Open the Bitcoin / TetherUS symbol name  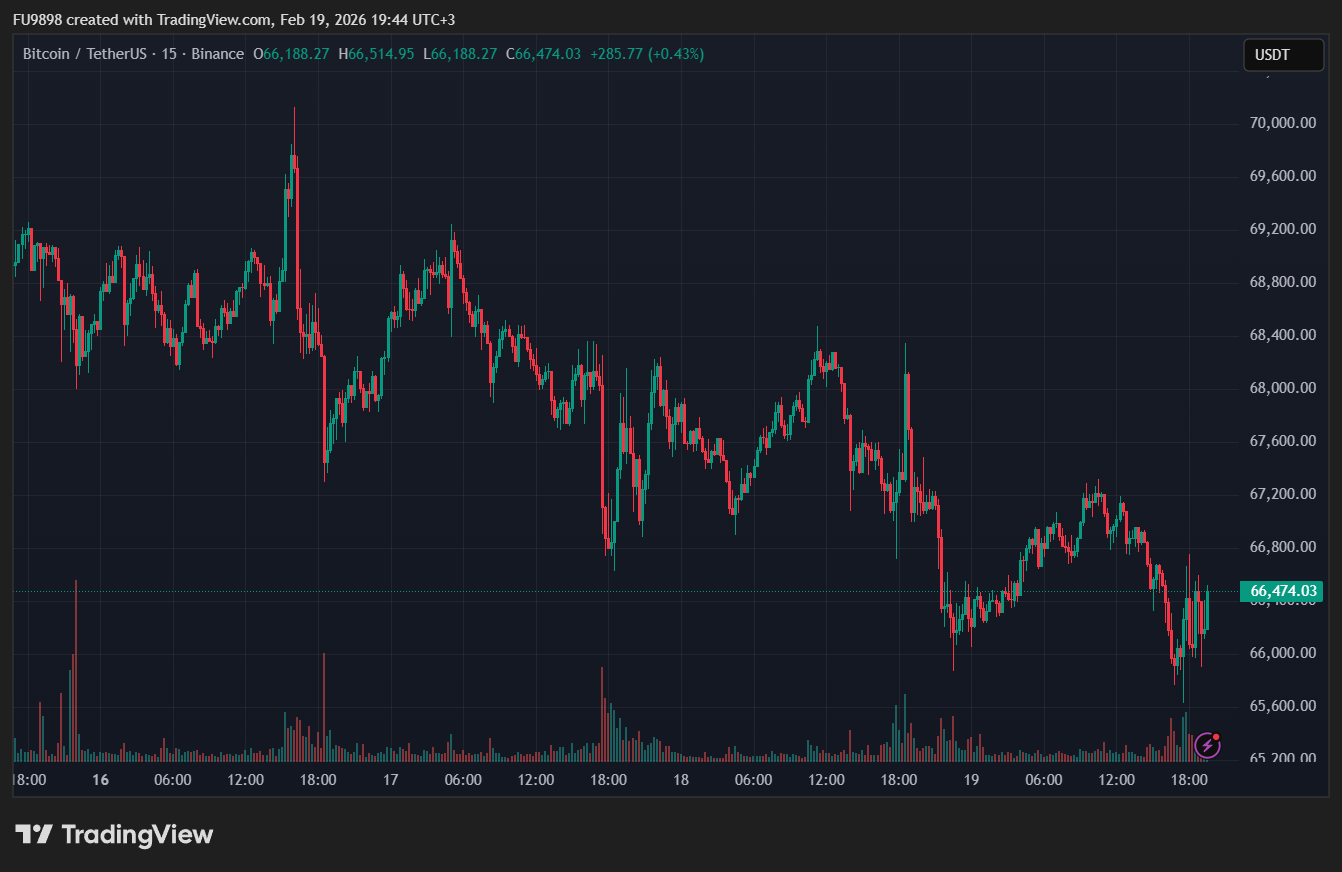[x=84, y=54]
